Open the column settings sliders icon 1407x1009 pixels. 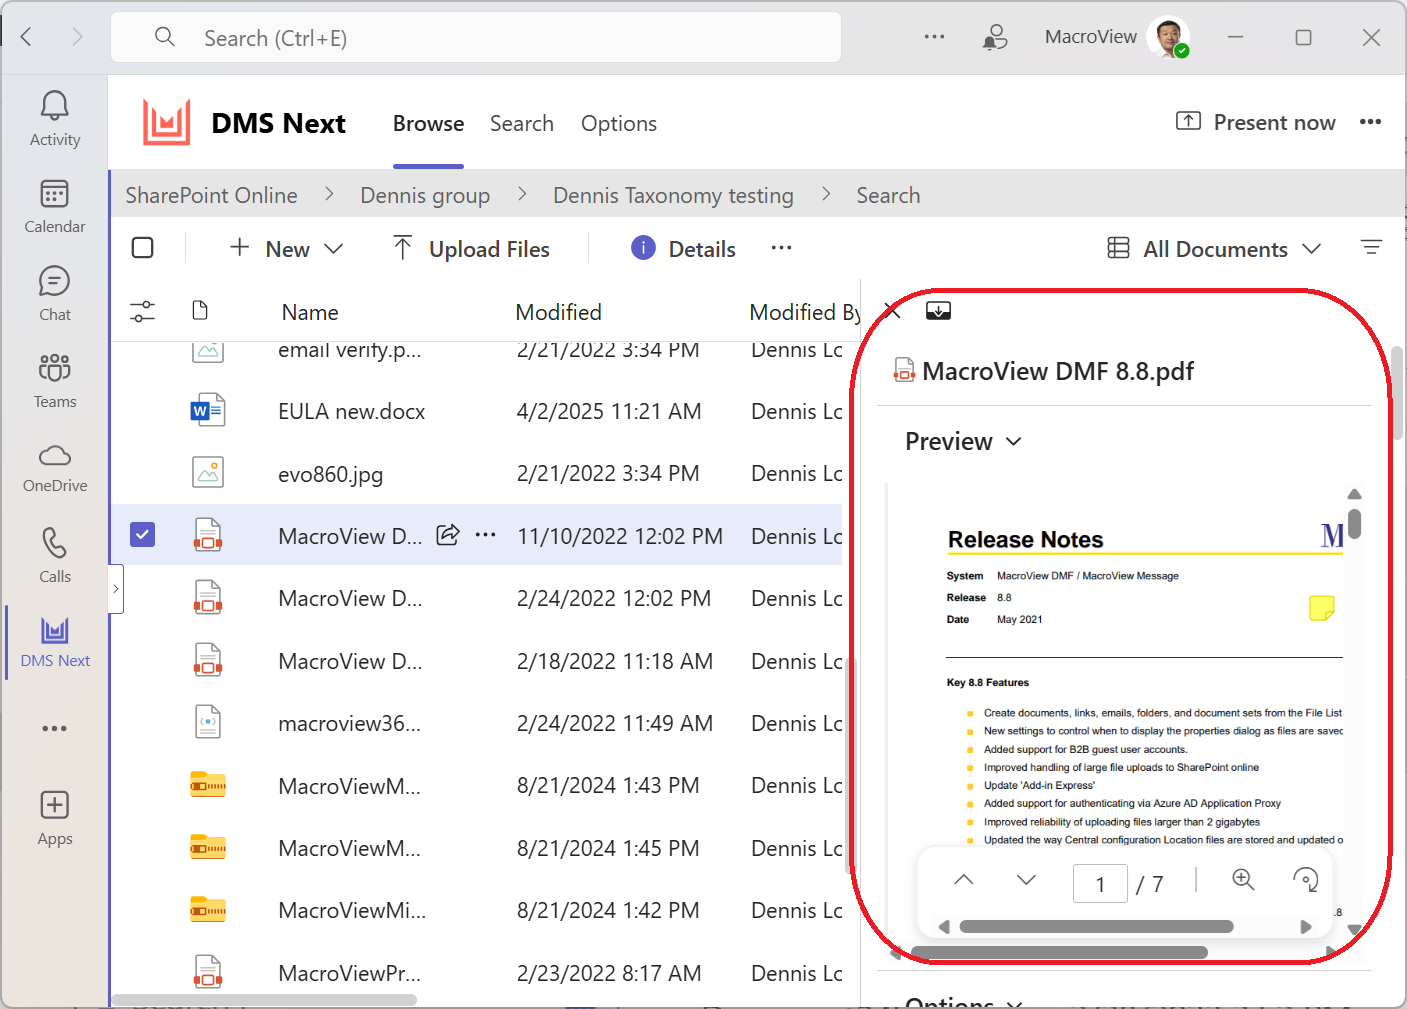[143, 312]
